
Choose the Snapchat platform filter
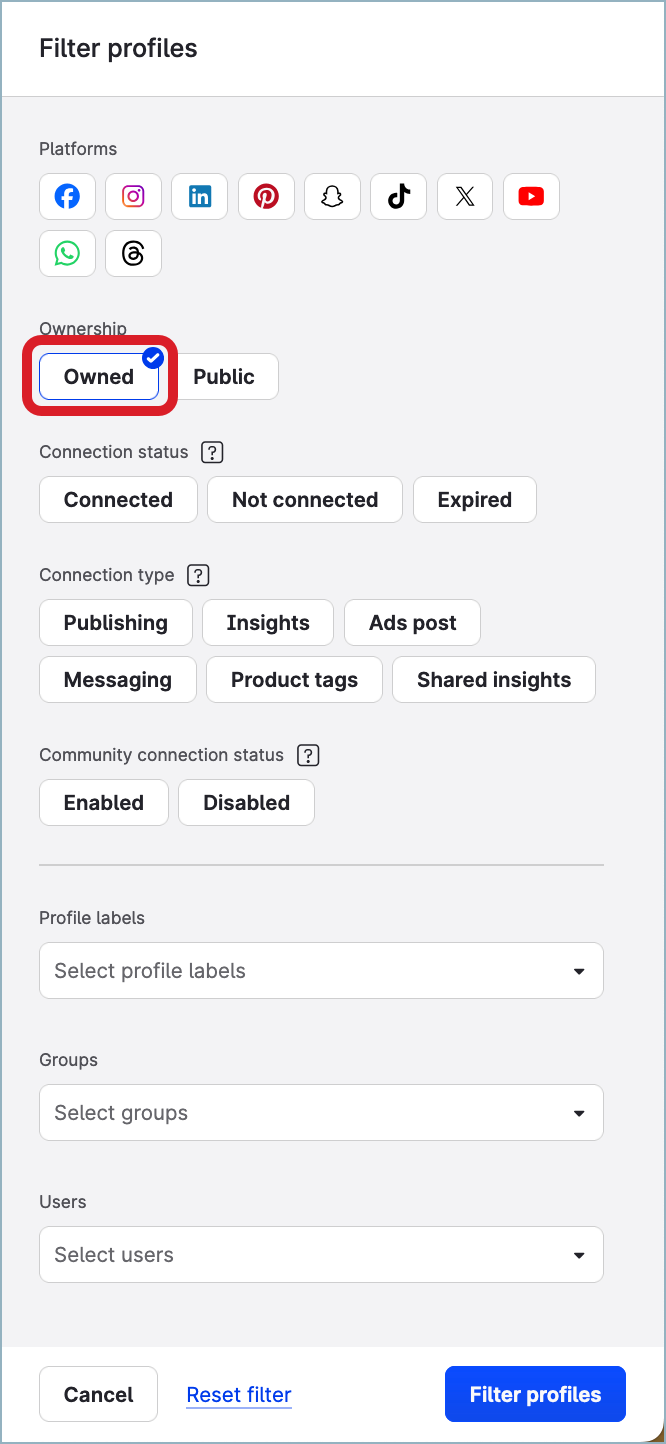coord(332,196)
